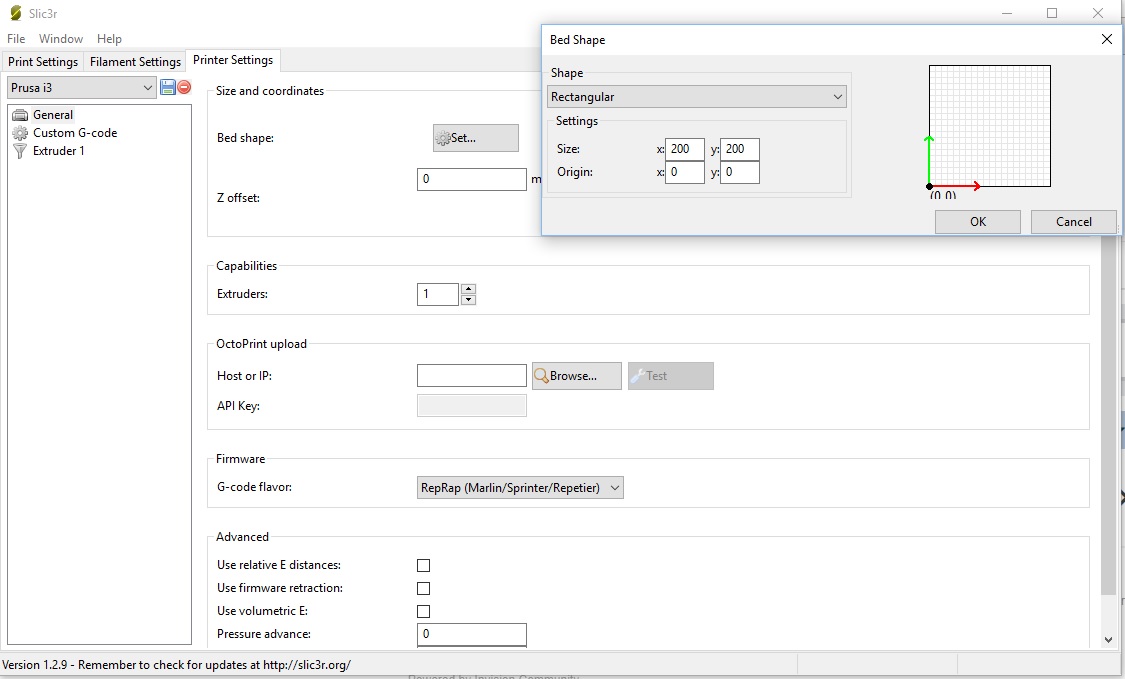Click the bed Size y field

point(740,149)
